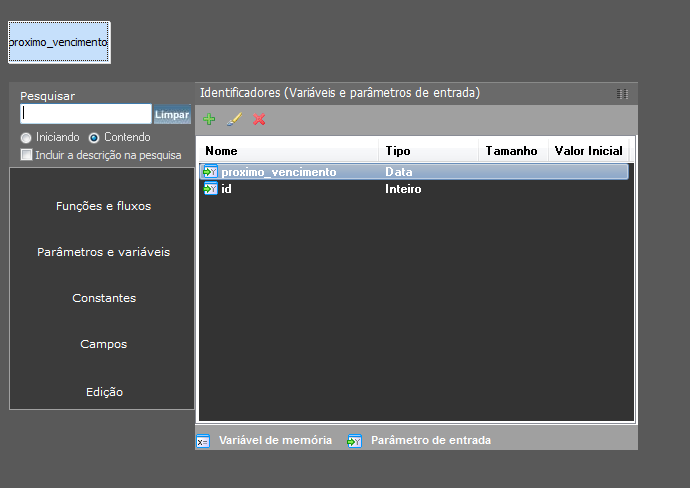Click the proximo_vencimento block at top left
The image size is (690, 488).
[59, 42]
